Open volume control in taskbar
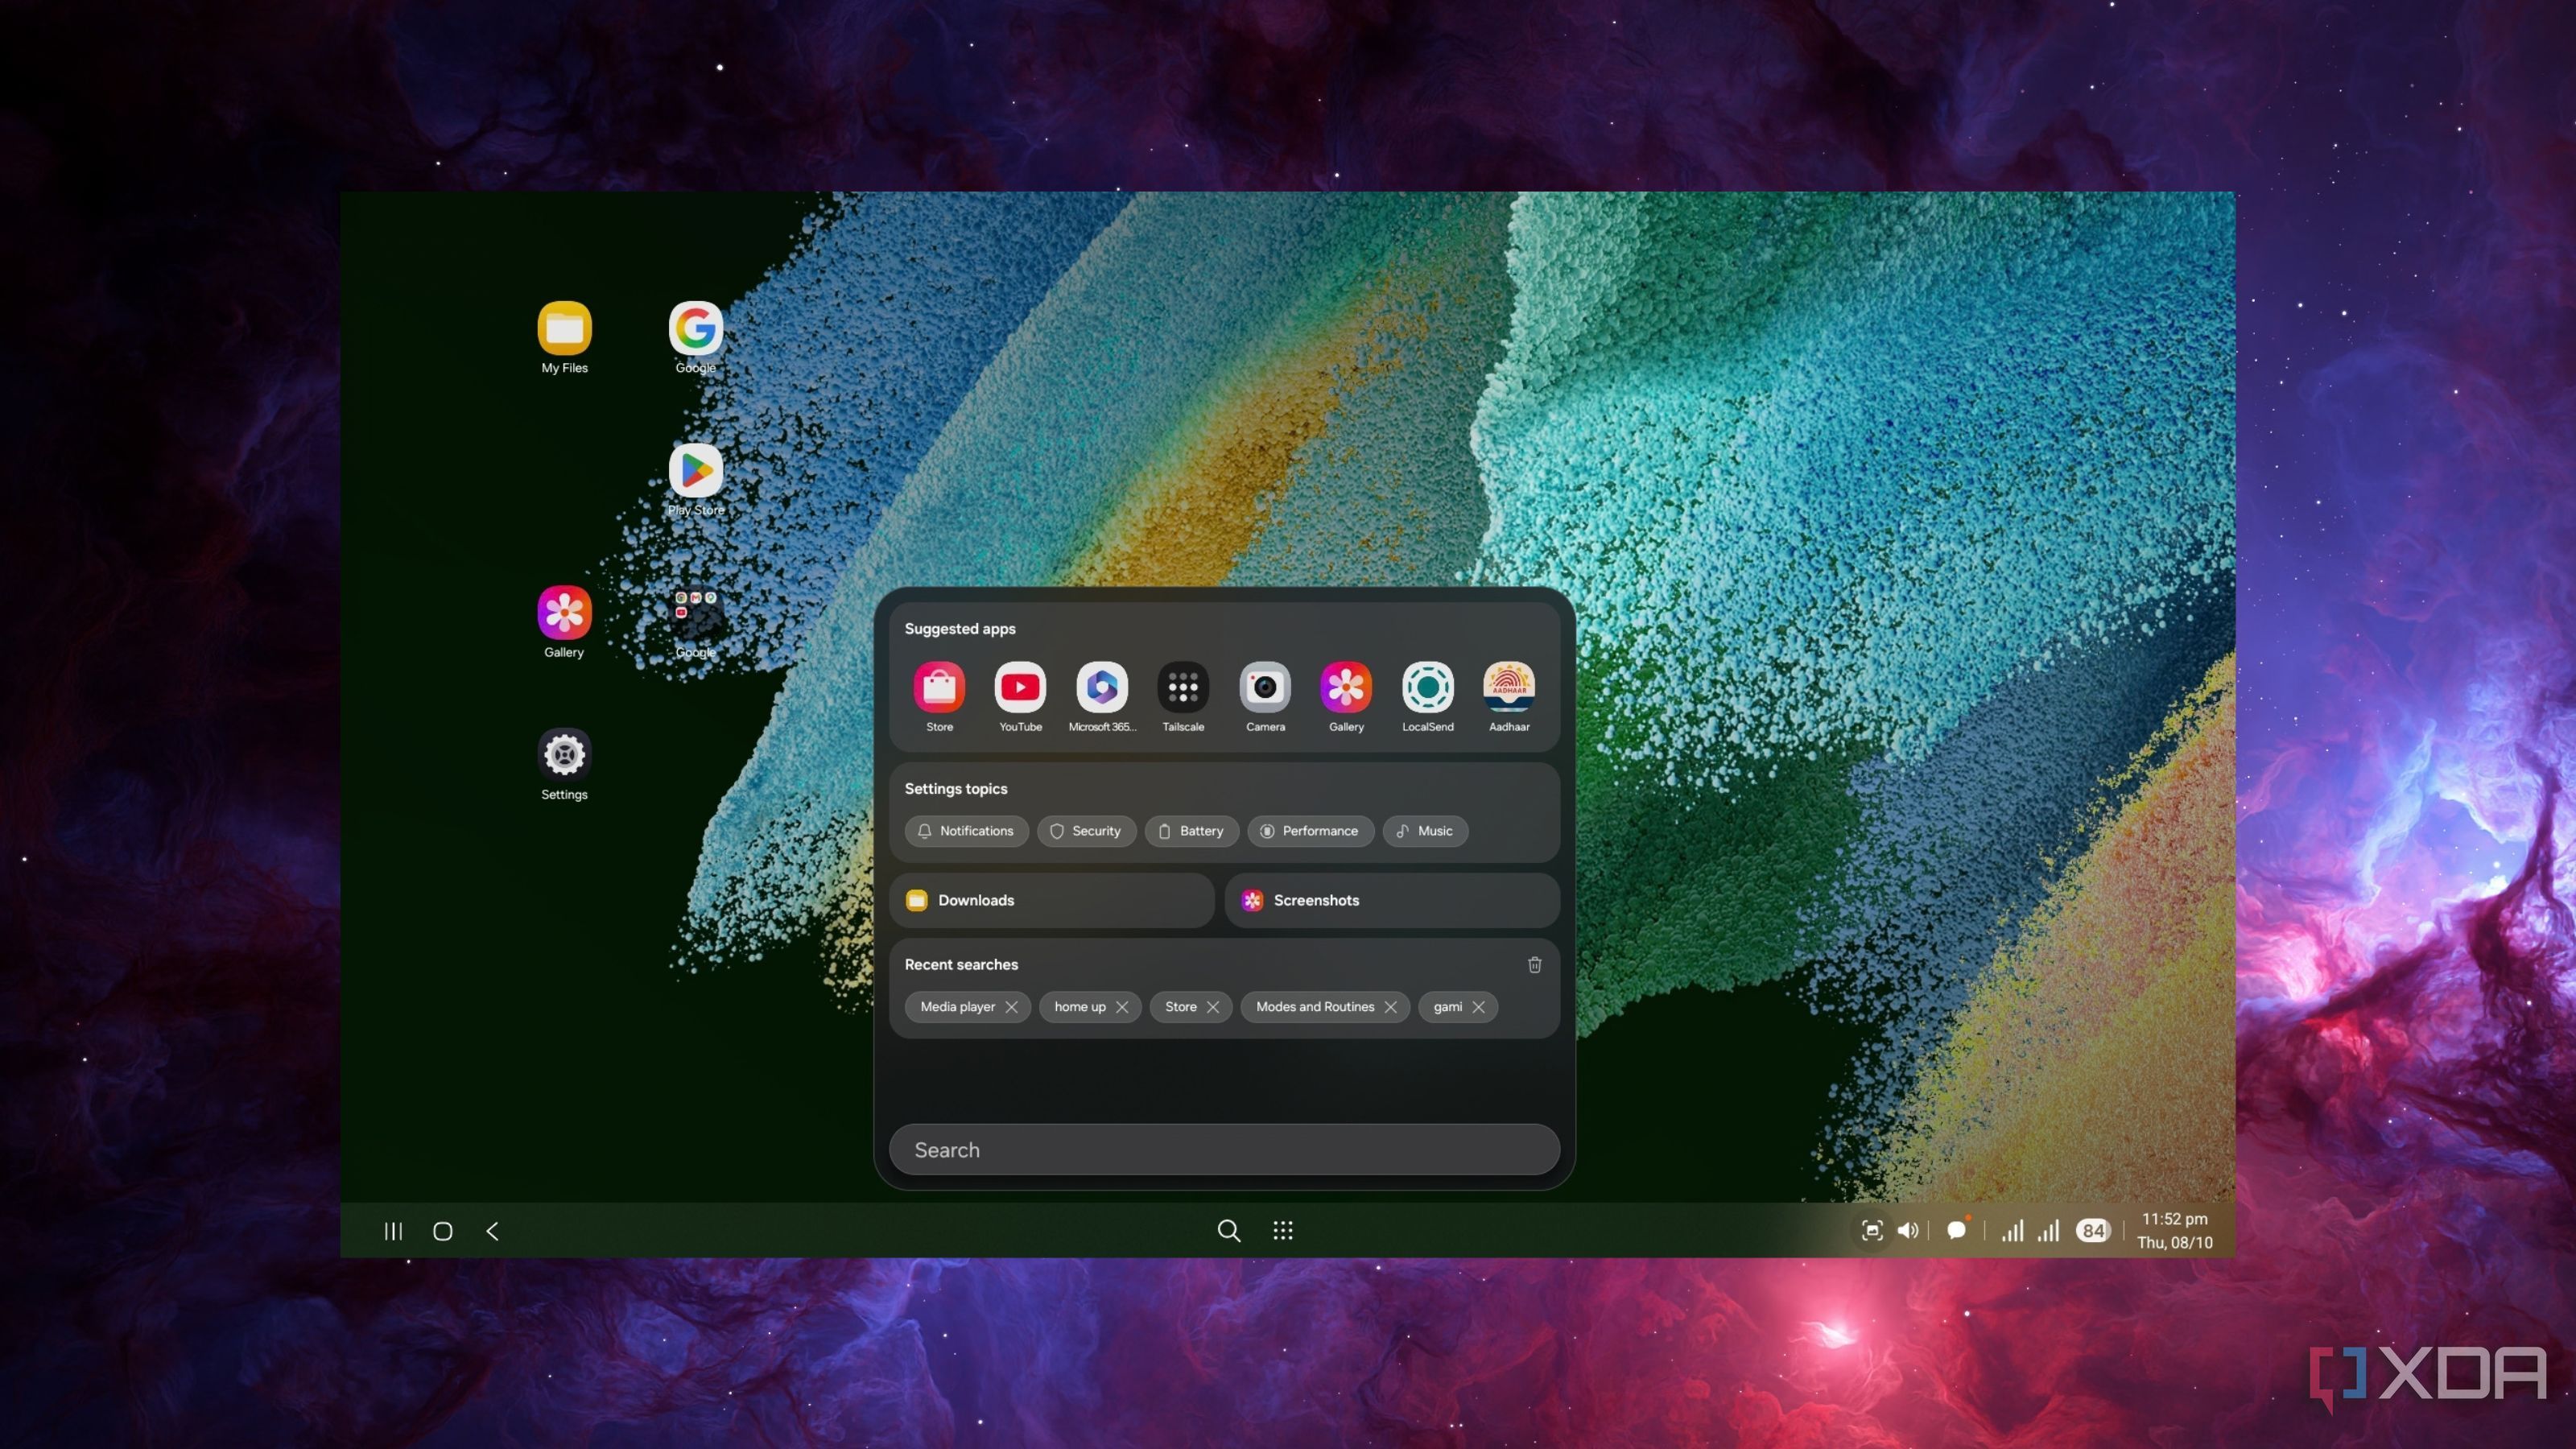The height and width of the screenshot is (1449, 2576). (1908, 1230)
